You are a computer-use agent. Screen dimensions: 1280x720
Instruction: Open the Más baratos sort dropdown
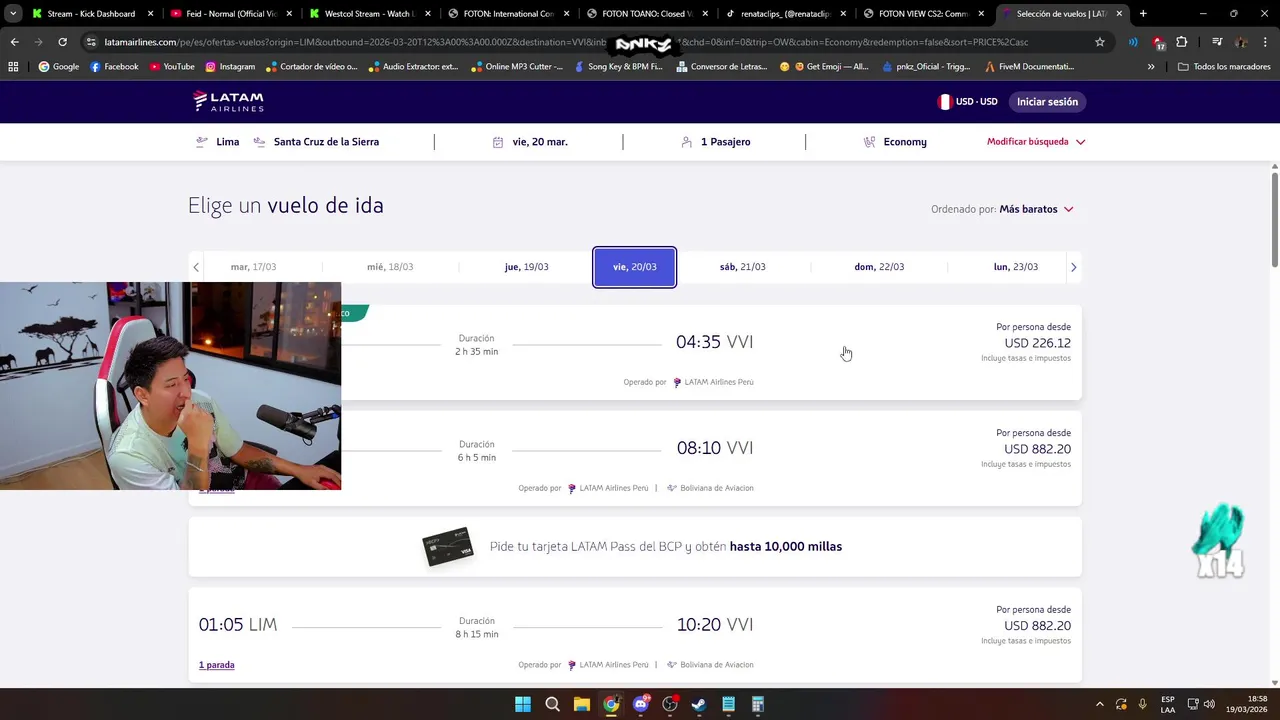click(1036, 209)
